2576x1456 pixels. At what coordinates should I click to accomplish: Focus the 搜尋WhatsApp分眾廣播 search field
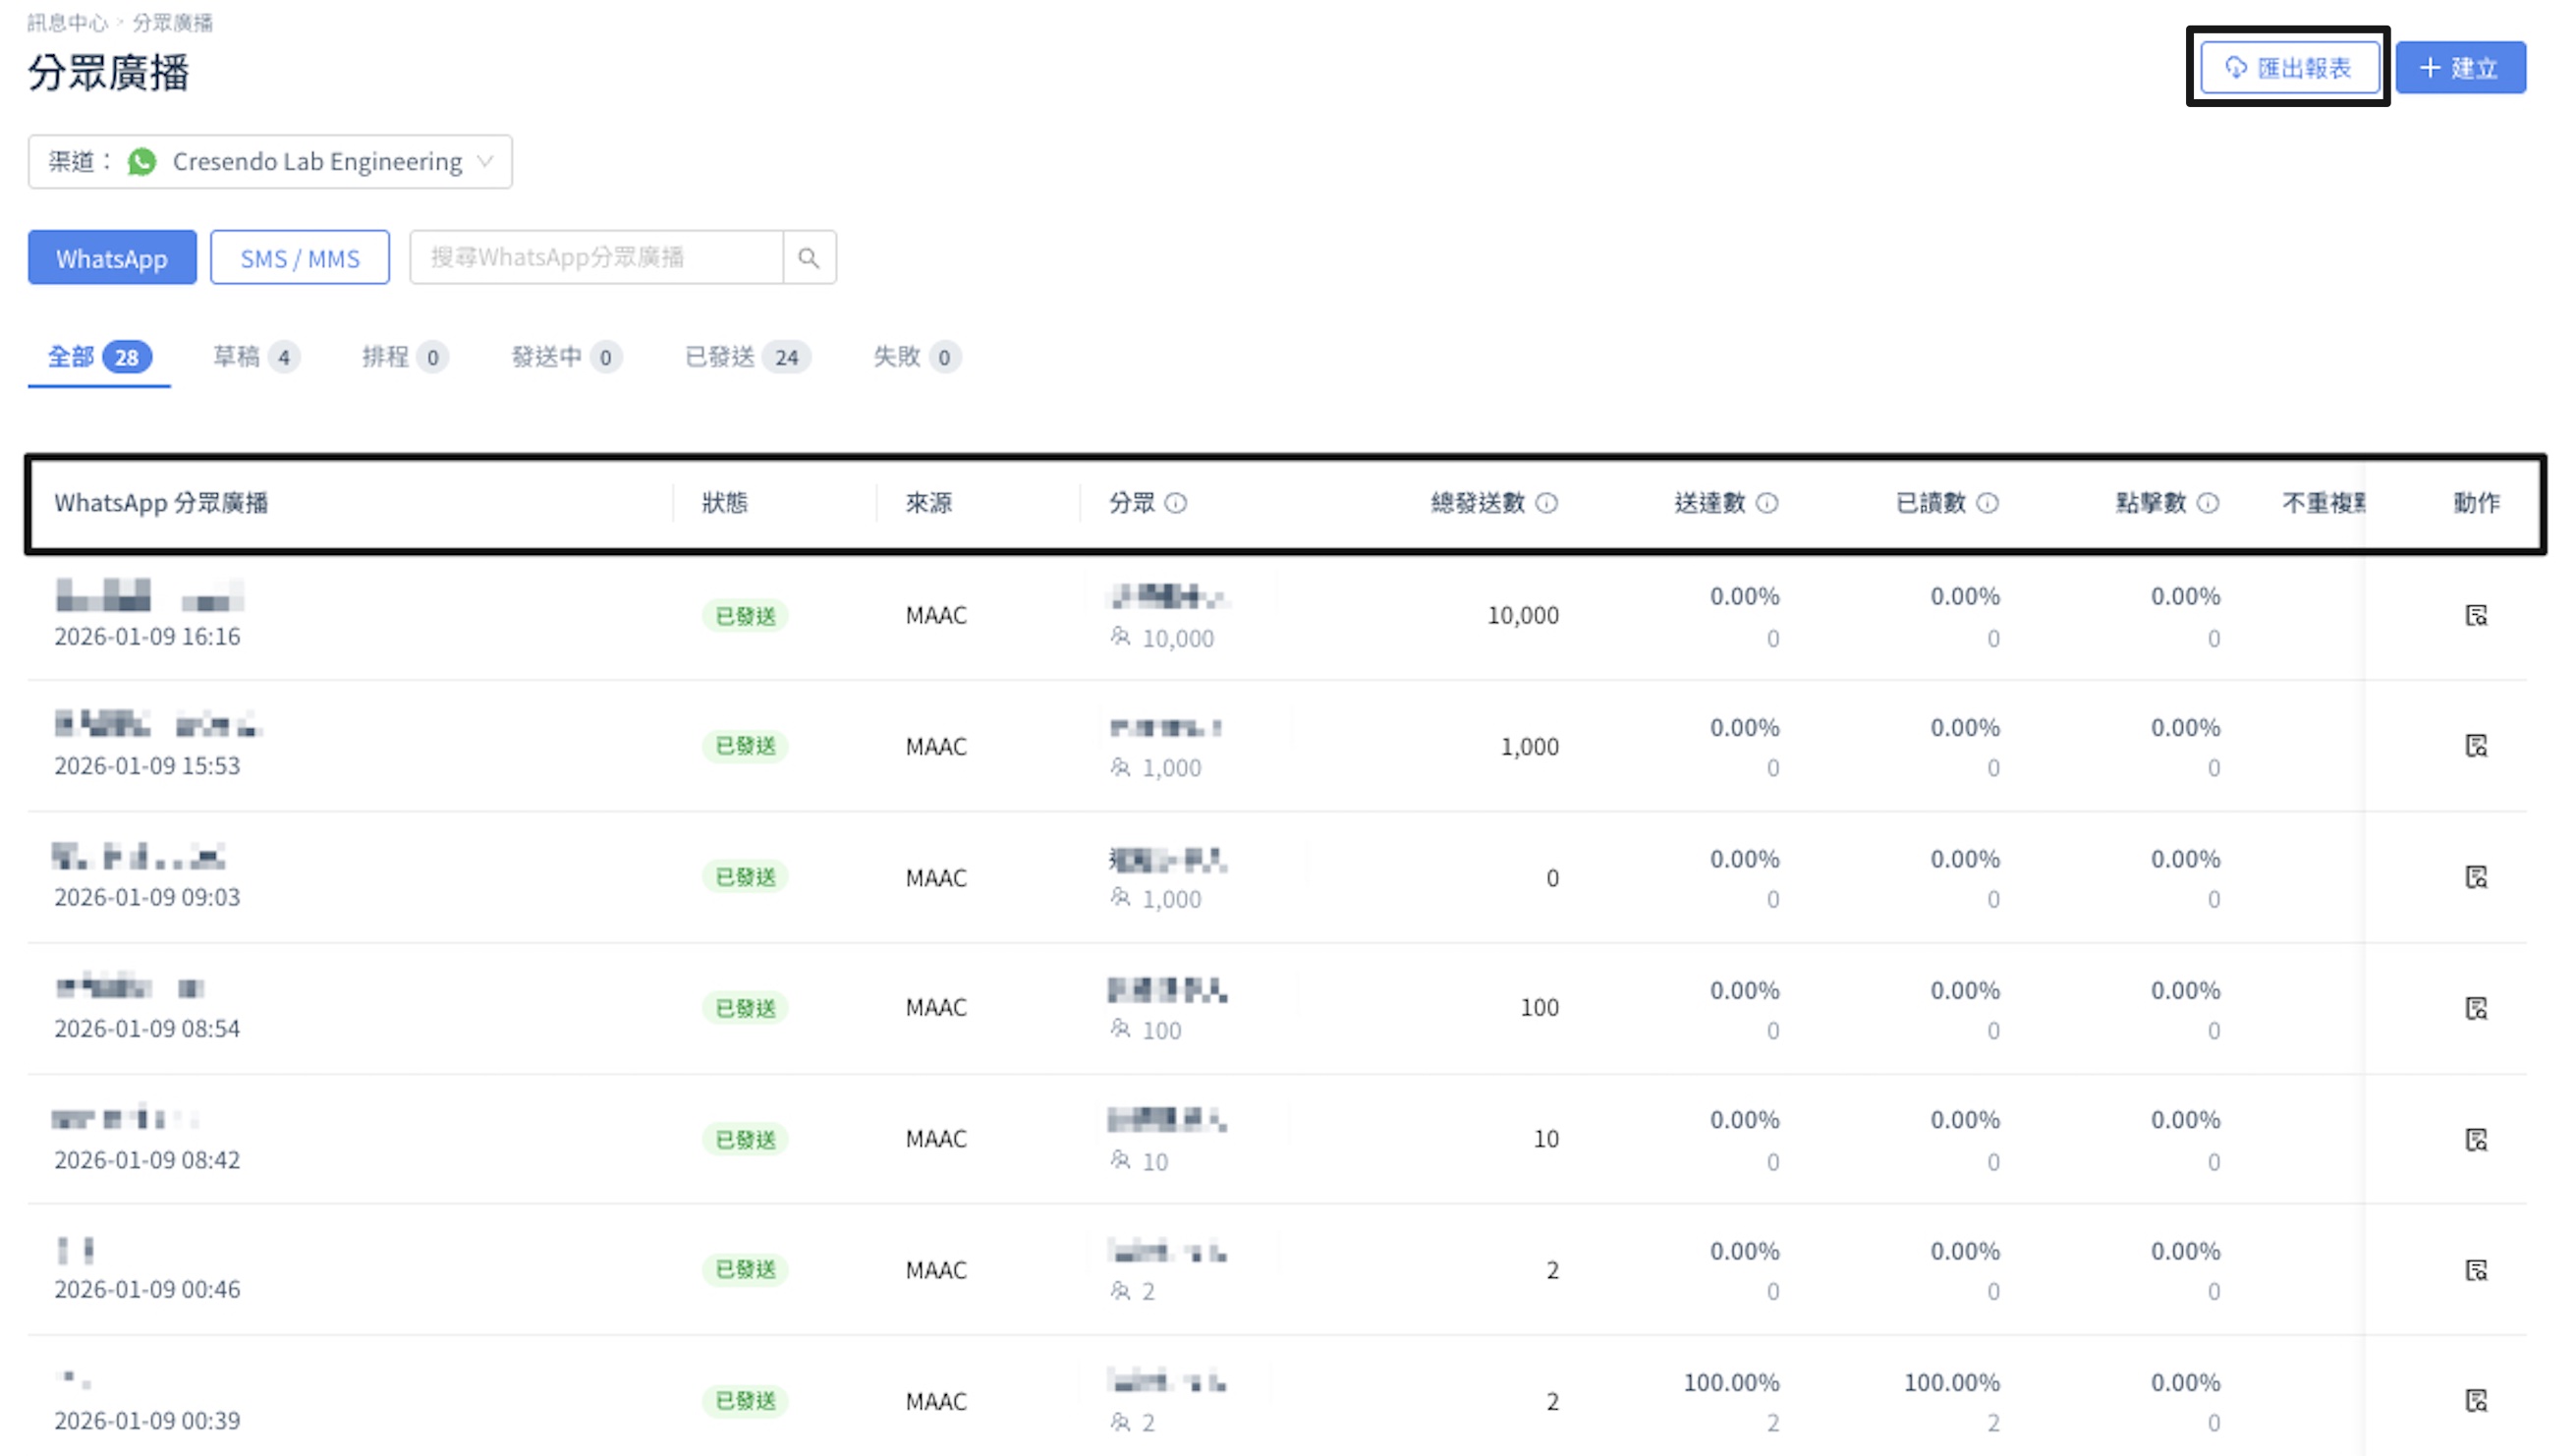[x=596, y=258]
